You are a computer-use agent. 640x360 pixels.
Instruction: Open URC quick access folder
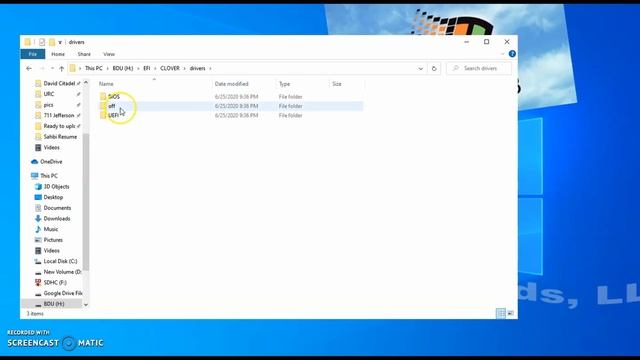(x=49, y=94)
